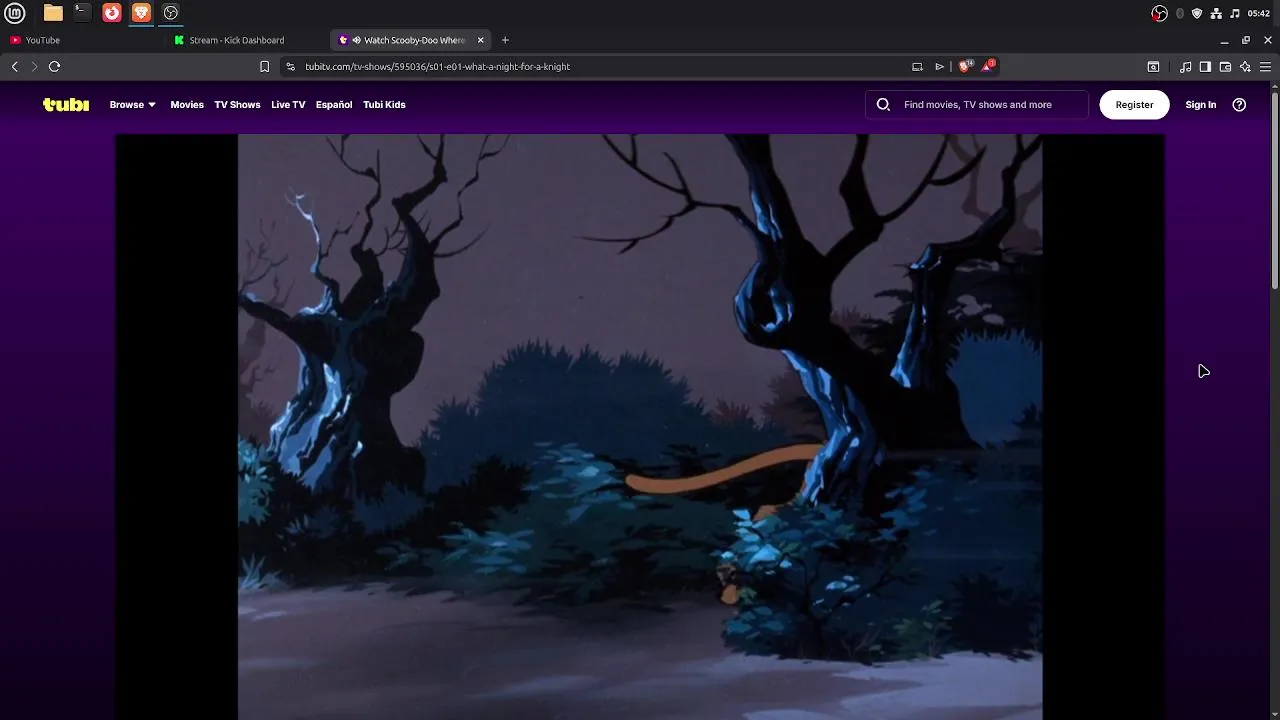Open the Leo AI sparkle icon
This screenshot has width=1280, height=720.
(x=1245, y=67)
